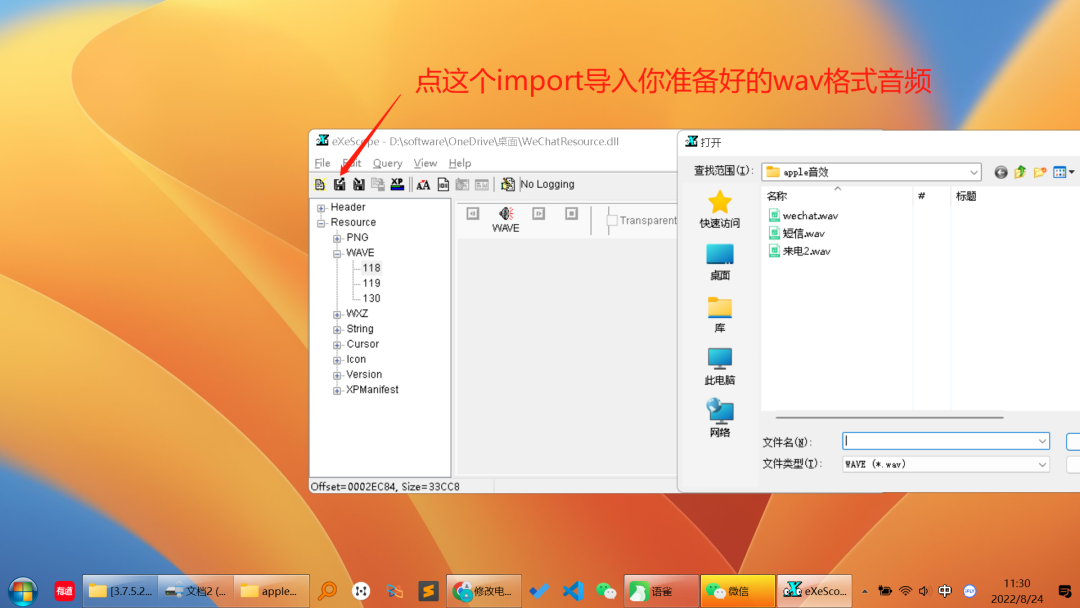Open the Edit menu in eXeScope
Screen dimensions: 1080x608
[x=352, y=163]
